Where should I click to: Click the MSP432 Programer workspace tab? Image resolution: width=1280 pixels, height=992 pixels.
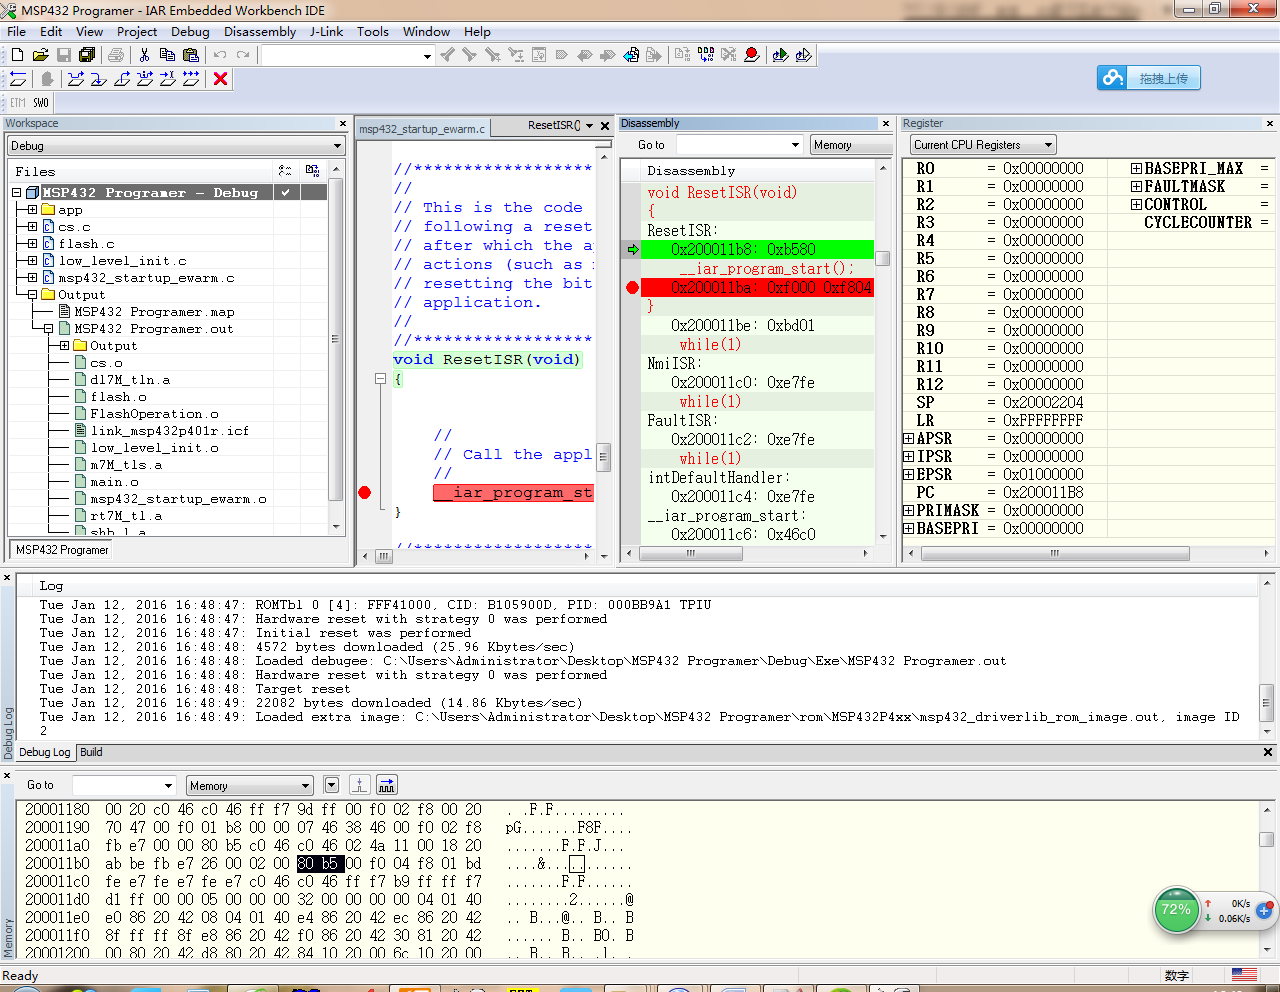click(62, 550)
